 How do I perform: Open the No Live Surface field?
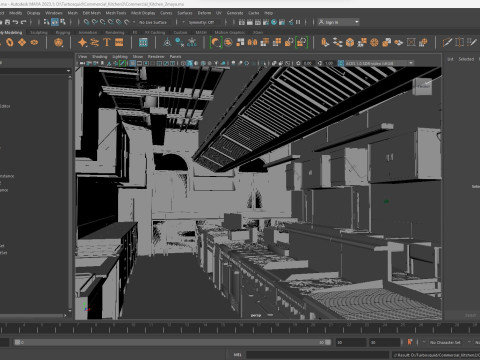point(155,22)
